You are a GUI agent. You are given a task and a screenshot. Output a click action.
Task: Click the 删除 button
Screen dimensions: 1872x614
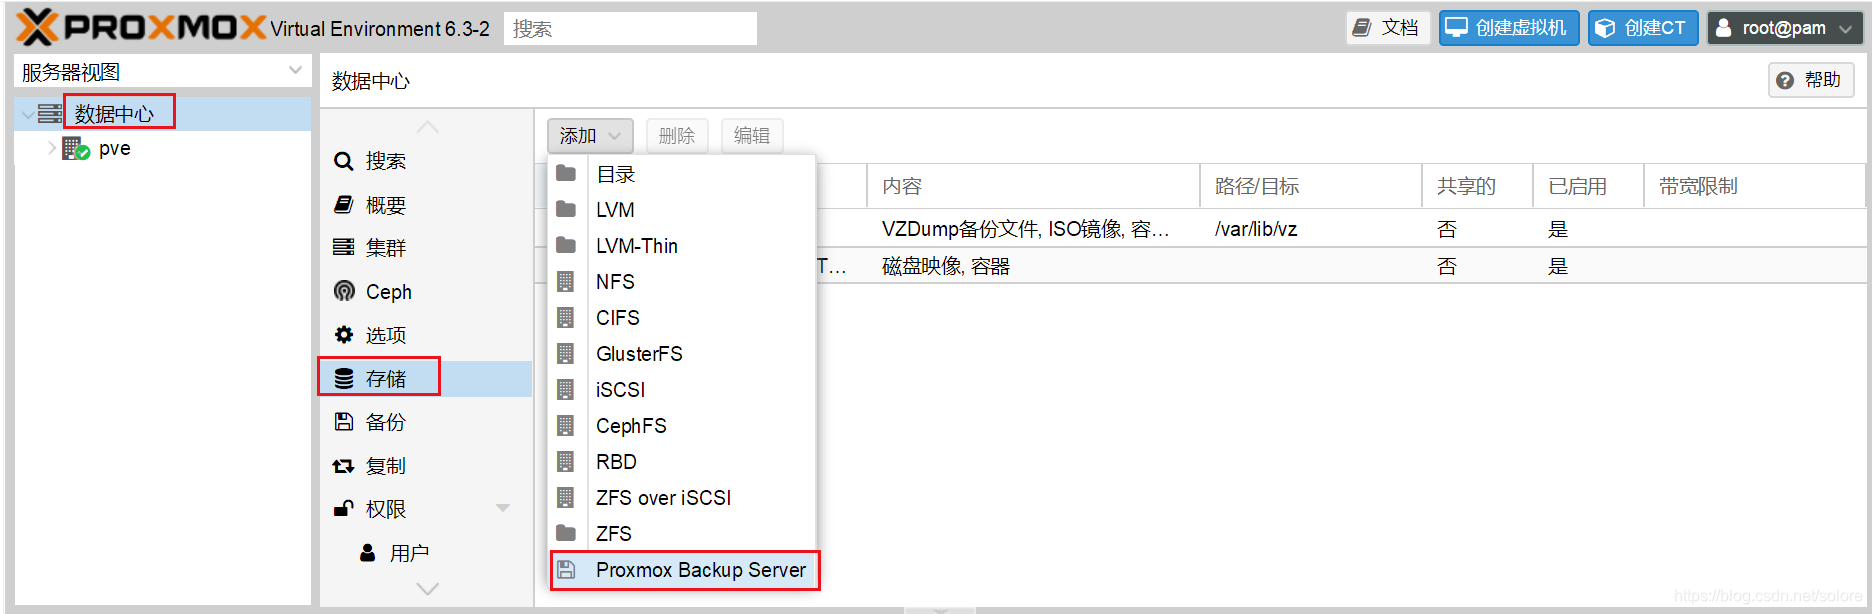(x=677, y=135)
